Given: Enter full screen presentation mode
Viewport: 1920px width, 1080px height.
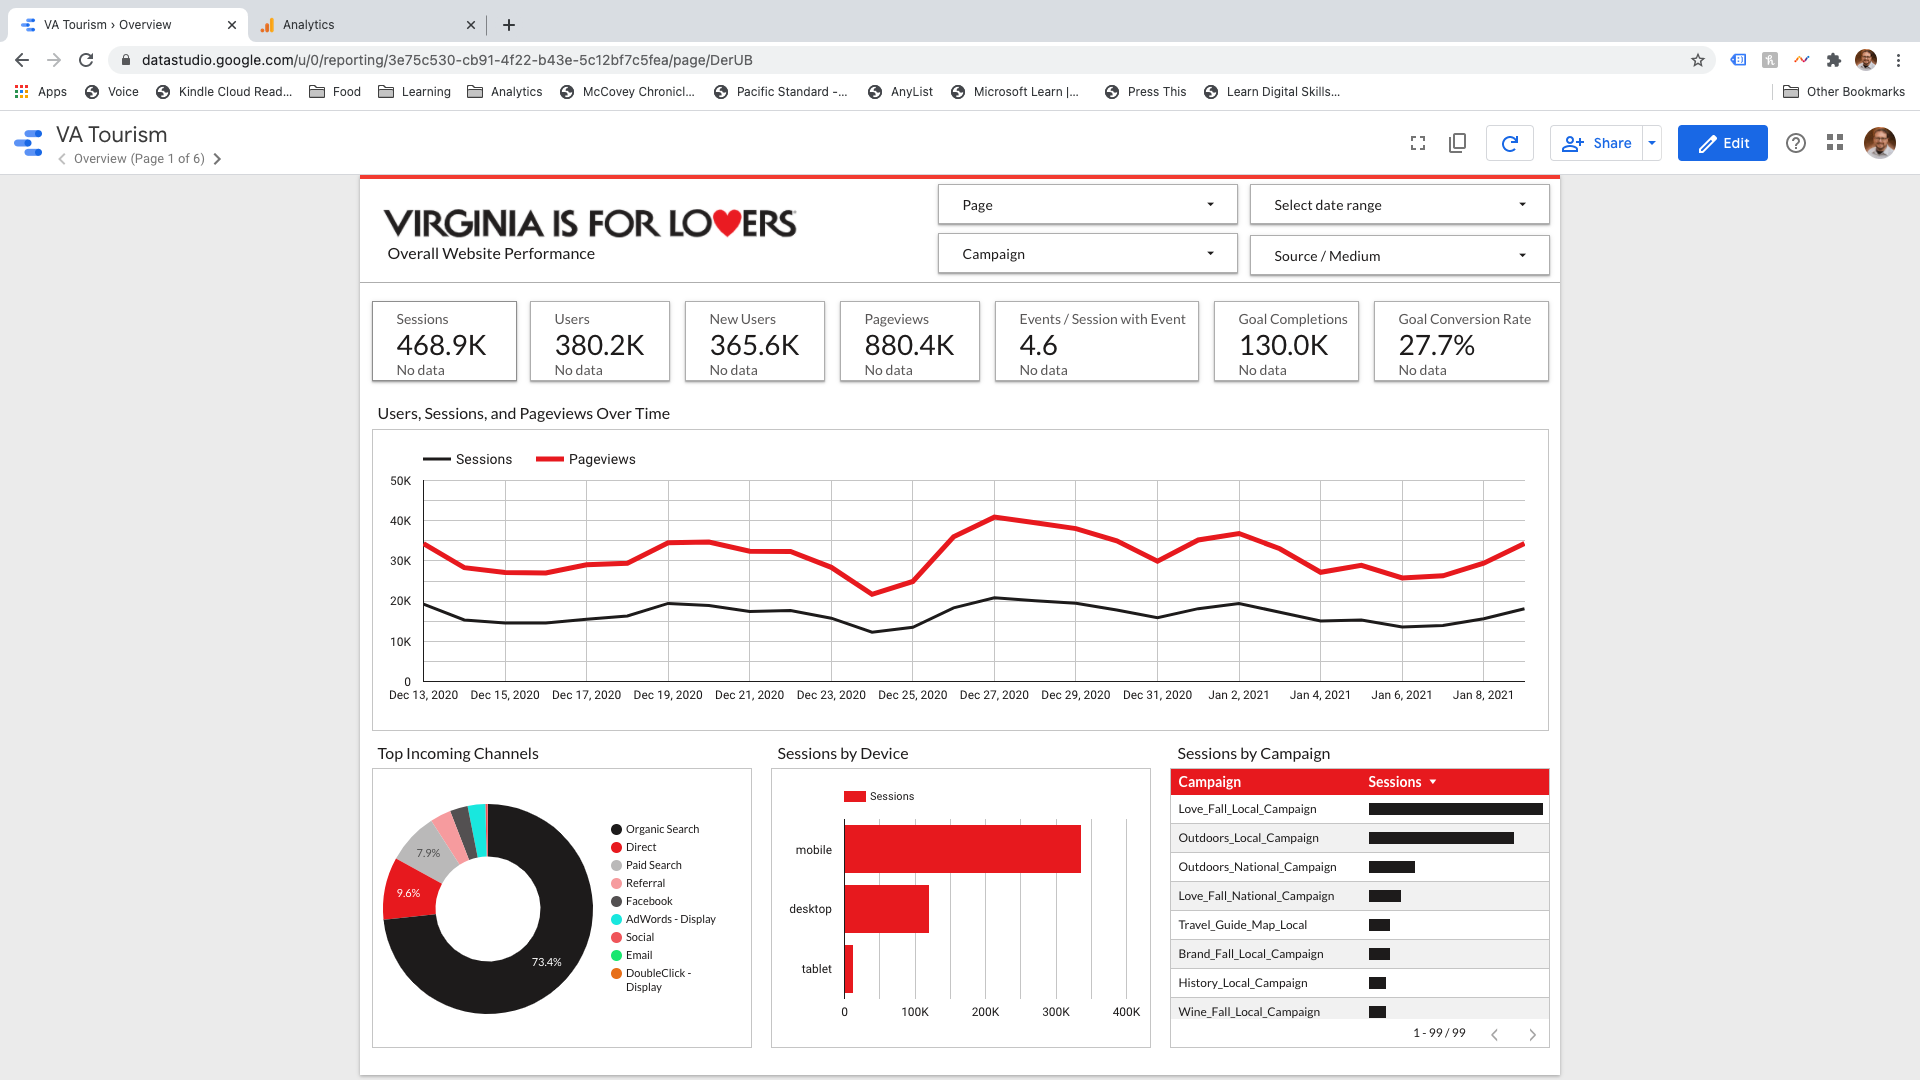Looking at the screenshot, I should tap(1417, 143).
